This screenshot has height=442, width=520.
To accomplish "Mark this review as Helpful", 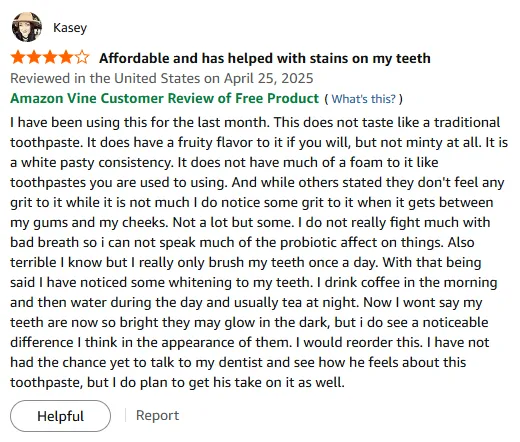I will click(x=60, y=416).
